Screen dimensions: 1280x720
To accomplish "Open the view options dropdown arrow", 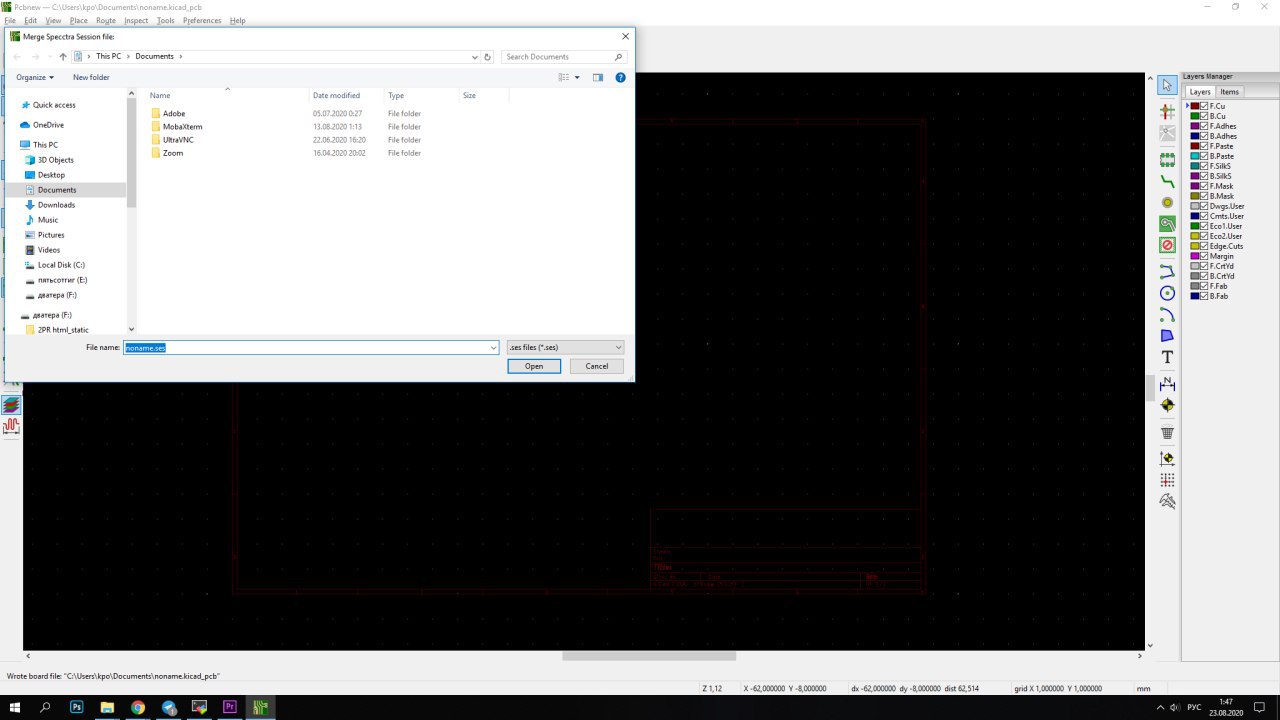I will coord(577,77).
